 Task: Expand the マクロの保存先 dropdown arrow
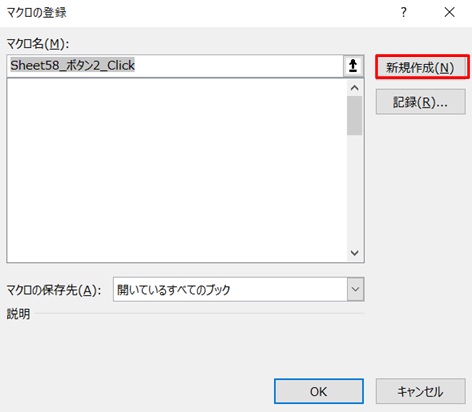click(x=355, y=289)
